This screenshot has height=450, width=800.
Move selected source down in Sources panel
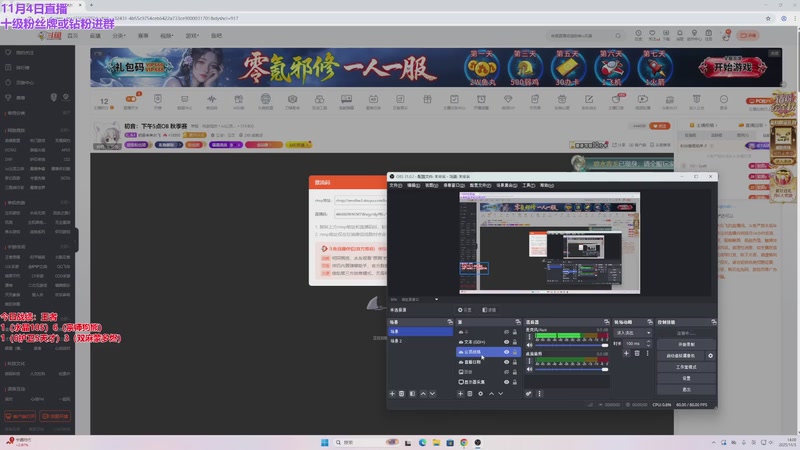[x=501, y=394]
